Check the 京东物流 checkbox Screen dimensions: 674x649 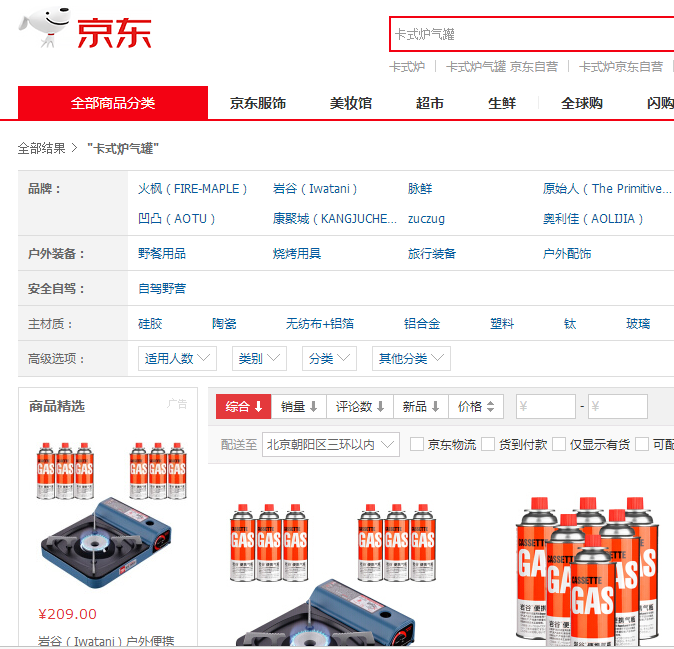pyautogui.click(x=417, y=444)
